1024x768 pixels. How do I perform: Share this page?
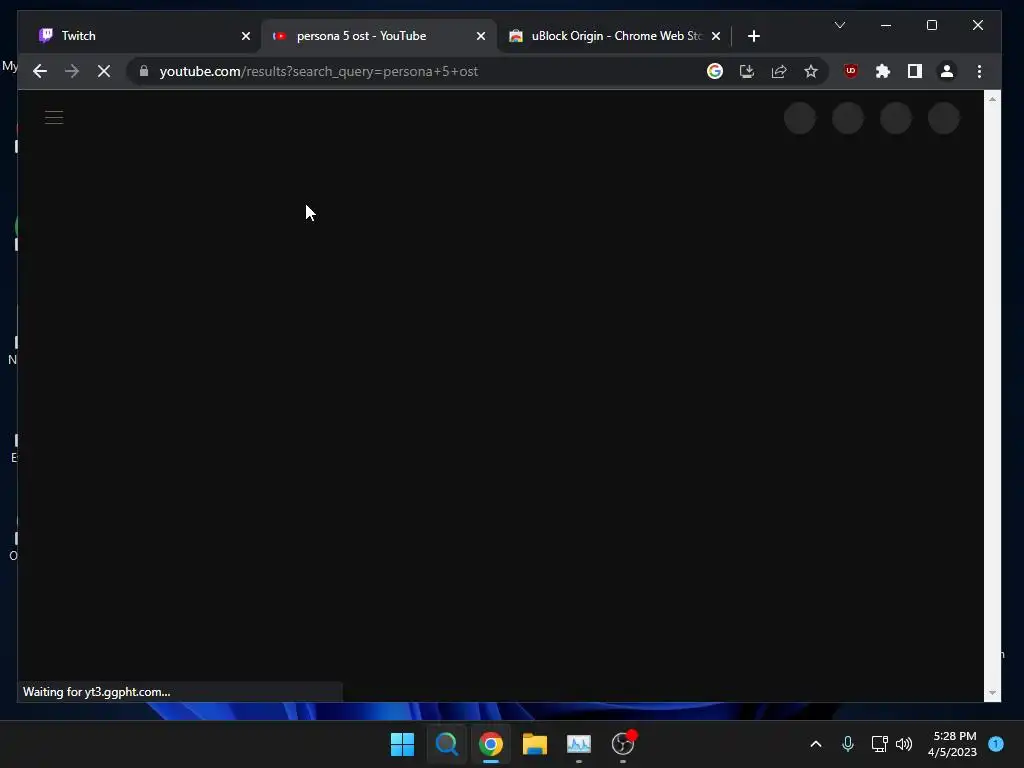pos(778,71)
